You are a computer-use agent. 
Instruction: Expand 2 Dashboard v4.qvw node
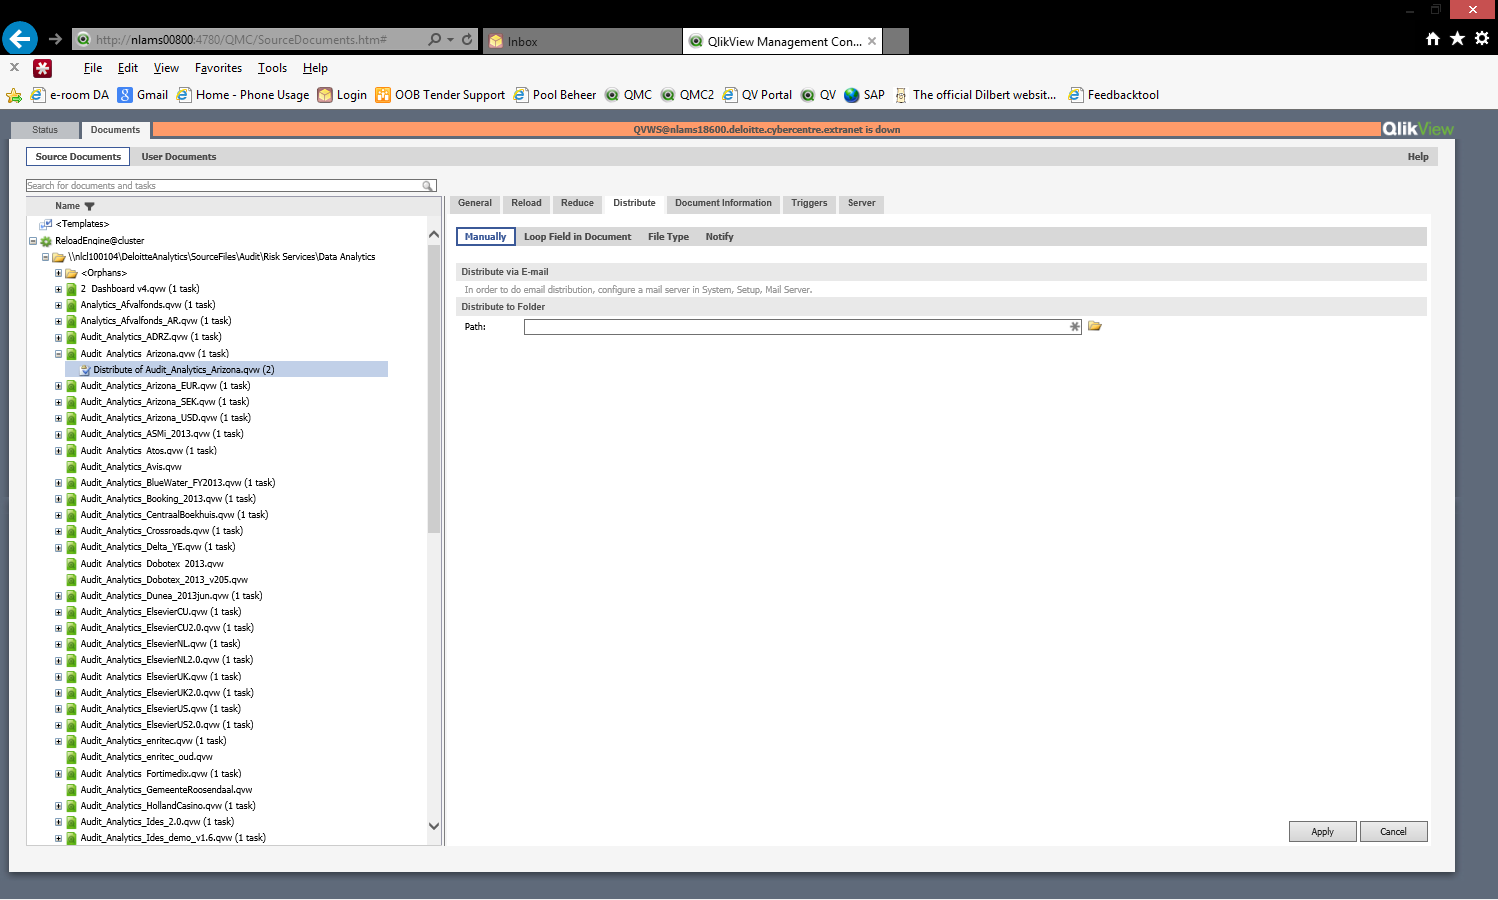[x=58, y=289]
